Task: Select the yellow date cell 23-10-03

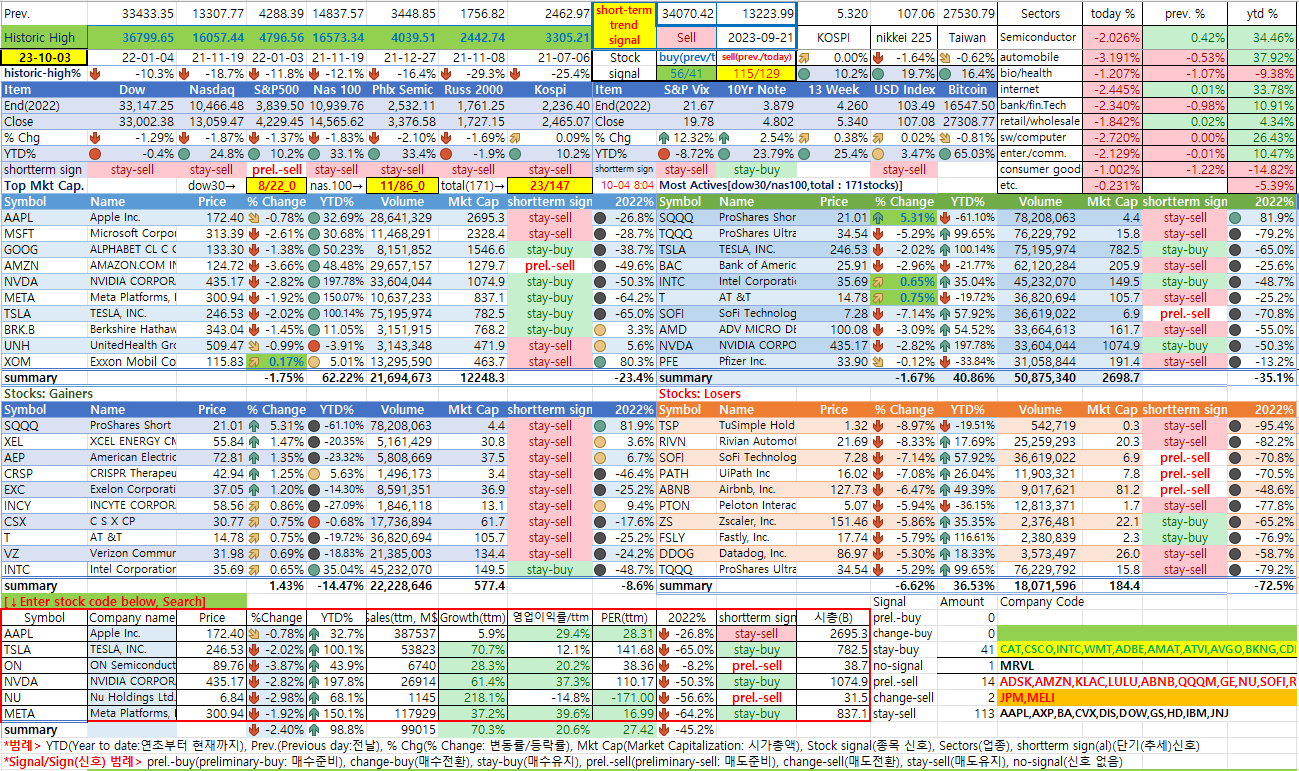Action: (x=44, y=57)
